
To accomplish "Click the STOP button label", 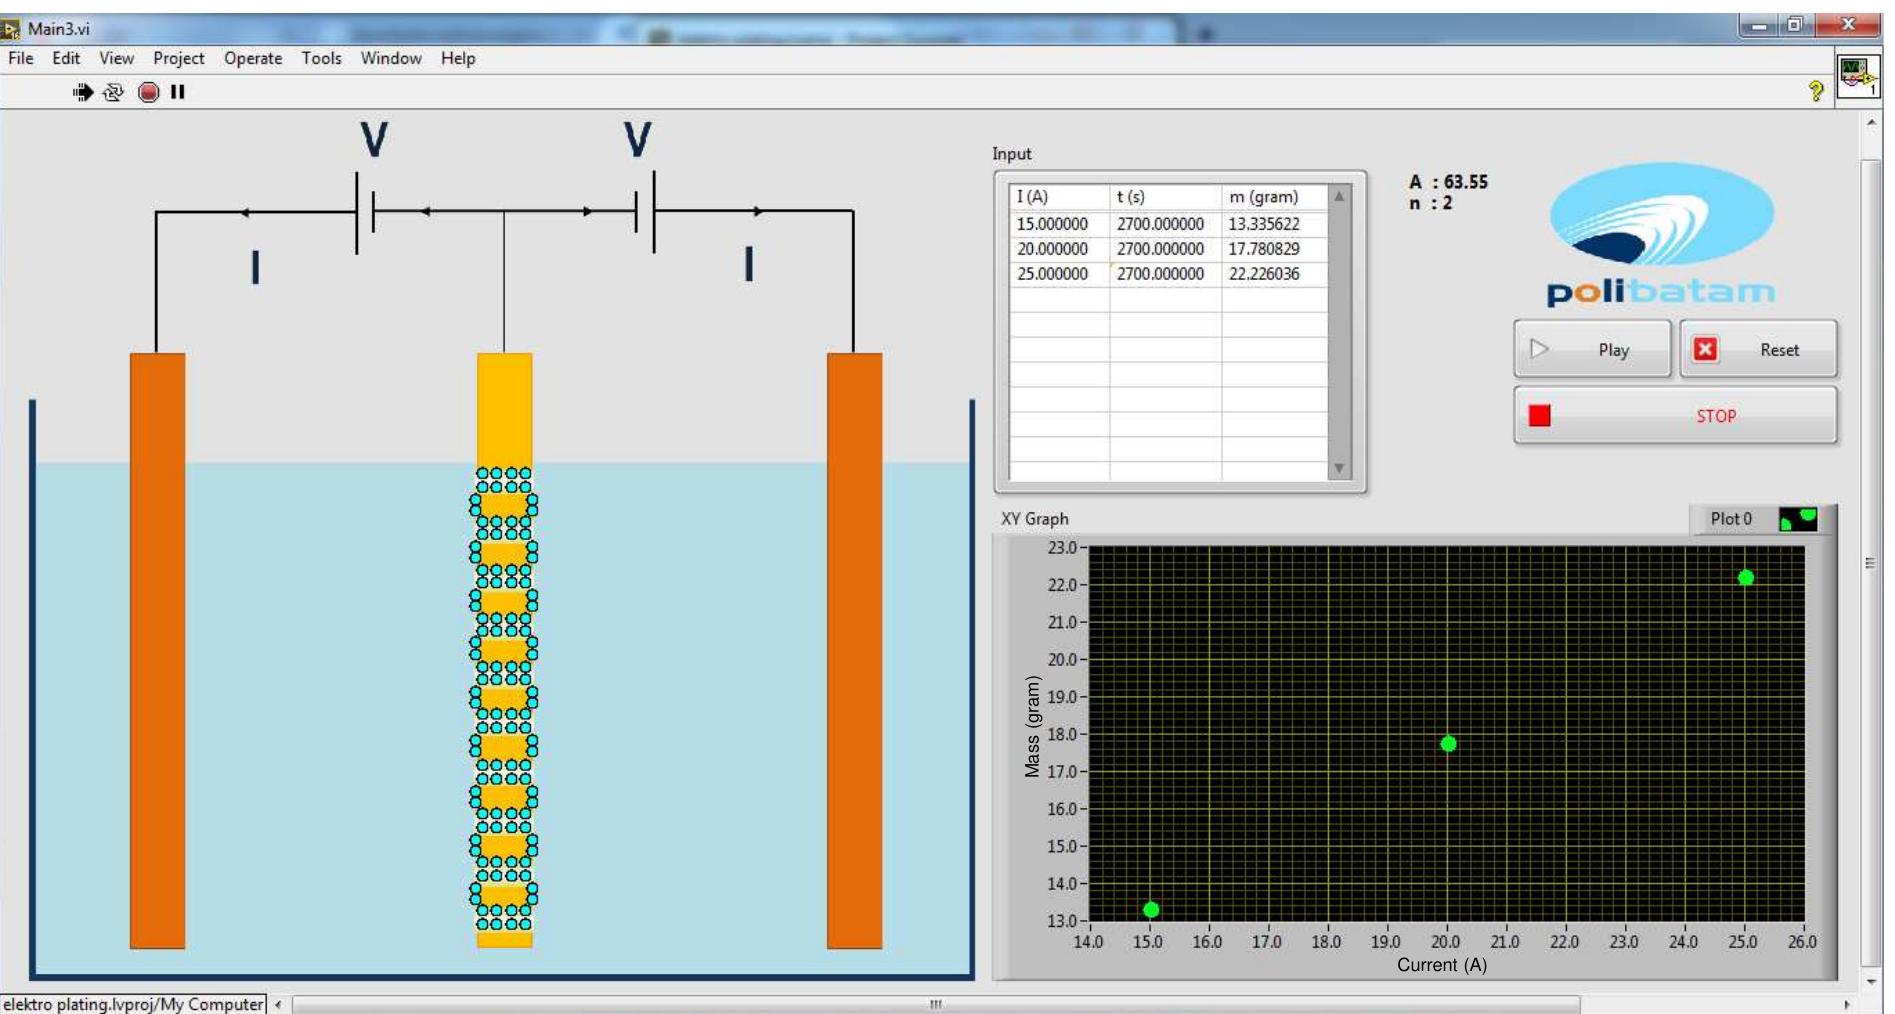I will (x=1716, y=416).
